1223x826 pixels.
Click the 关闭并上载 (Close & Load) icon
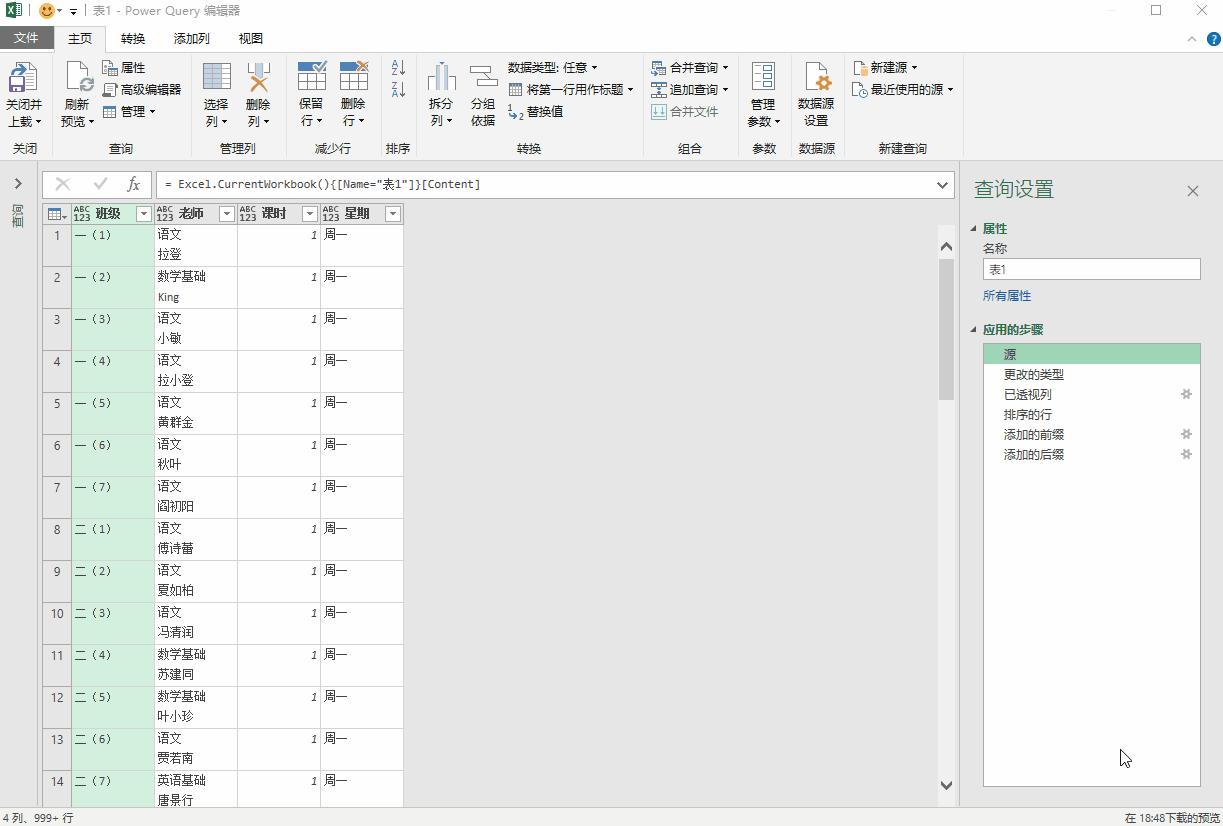(x=23, y=78)
